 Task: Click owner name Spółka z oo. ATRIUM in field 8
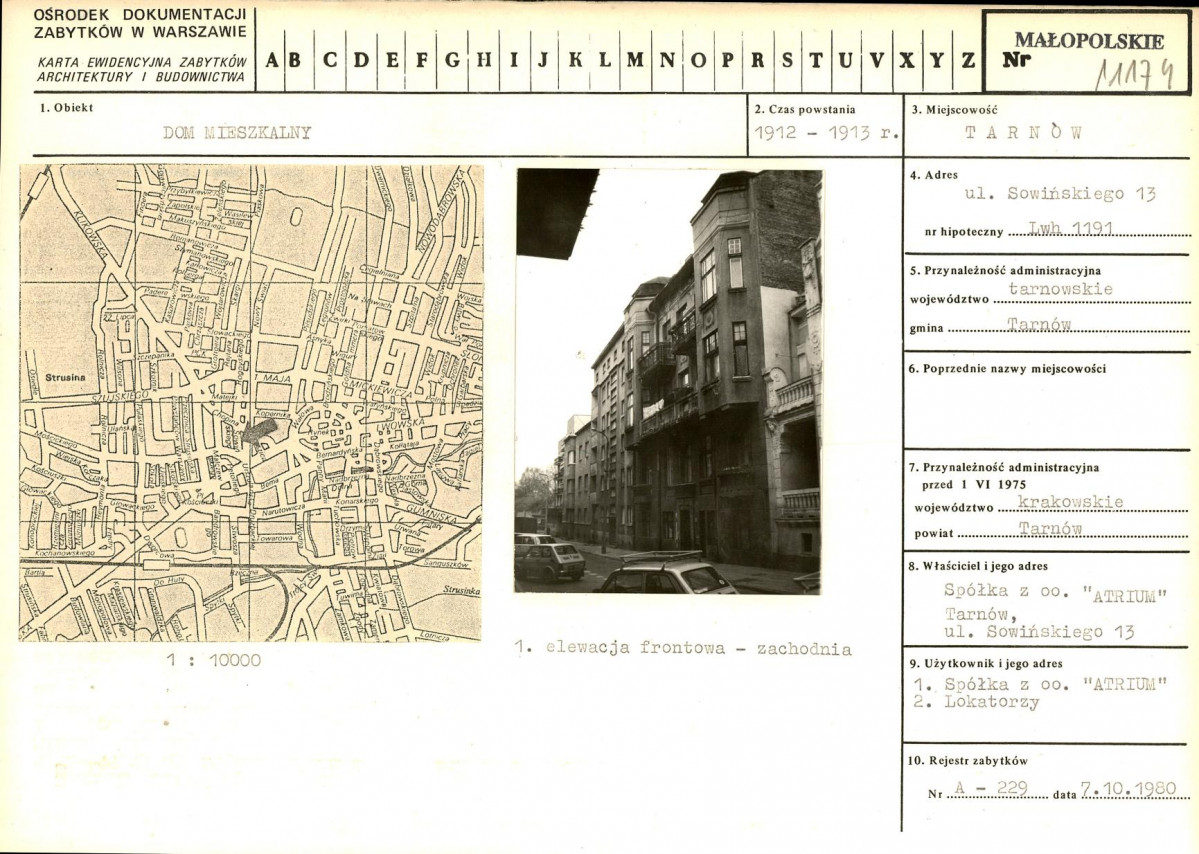1056,593
